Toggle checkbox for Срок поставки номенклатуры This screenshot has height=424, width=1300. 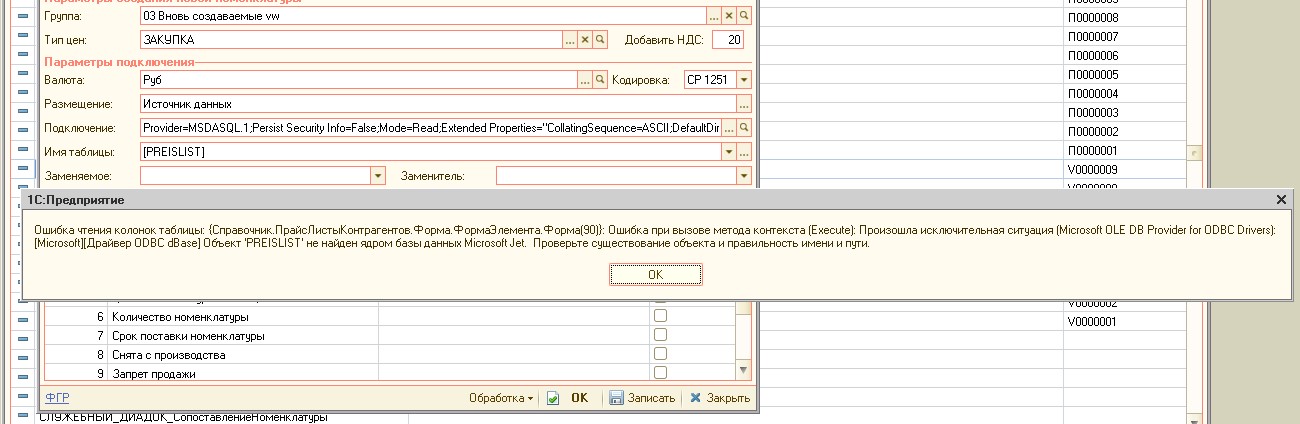660,335
